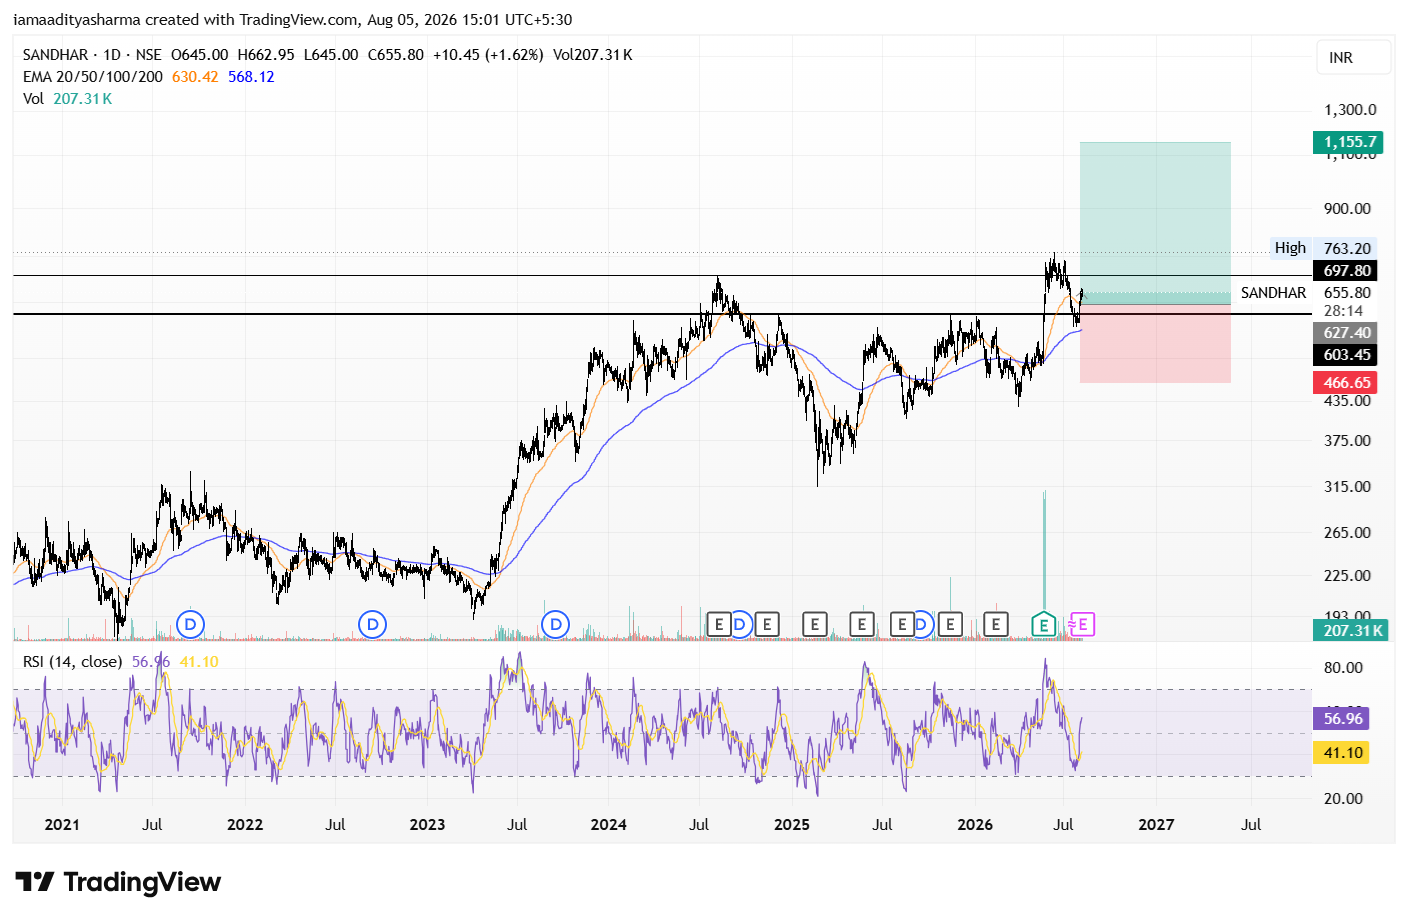The image size is (1408, 921).
Task: Click the 900.00 price axis label
Action: coord(1348,209)
